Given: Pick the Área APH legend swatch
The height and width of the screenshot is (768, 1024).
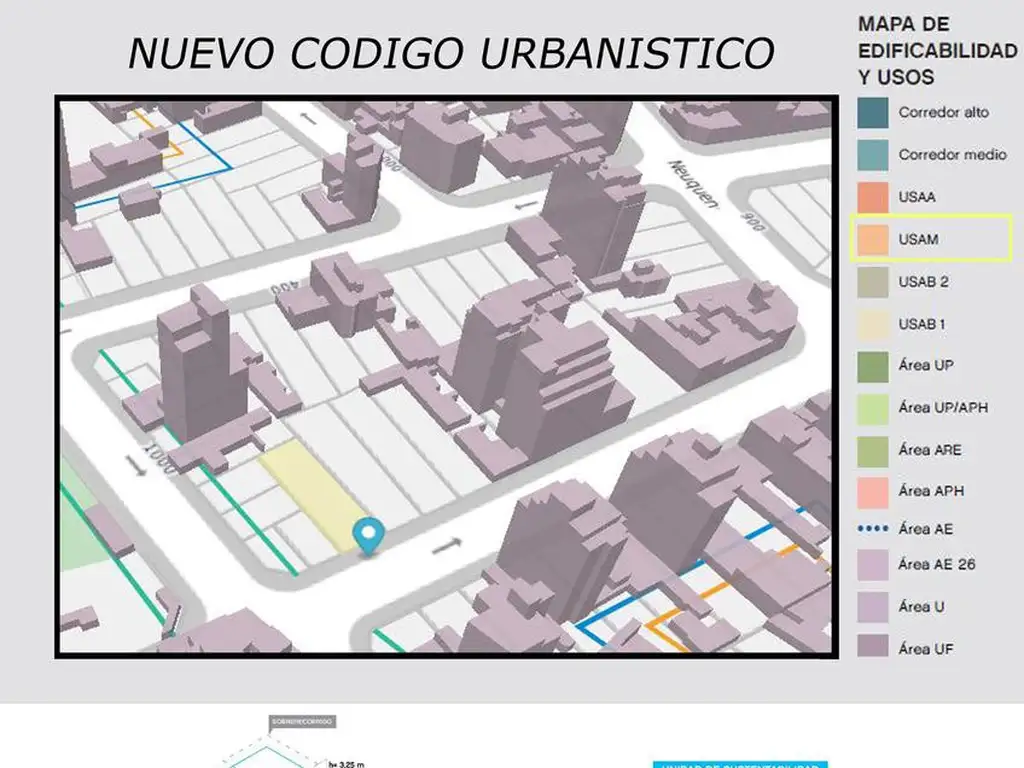Looking at the screenshot, I should 872,492.
